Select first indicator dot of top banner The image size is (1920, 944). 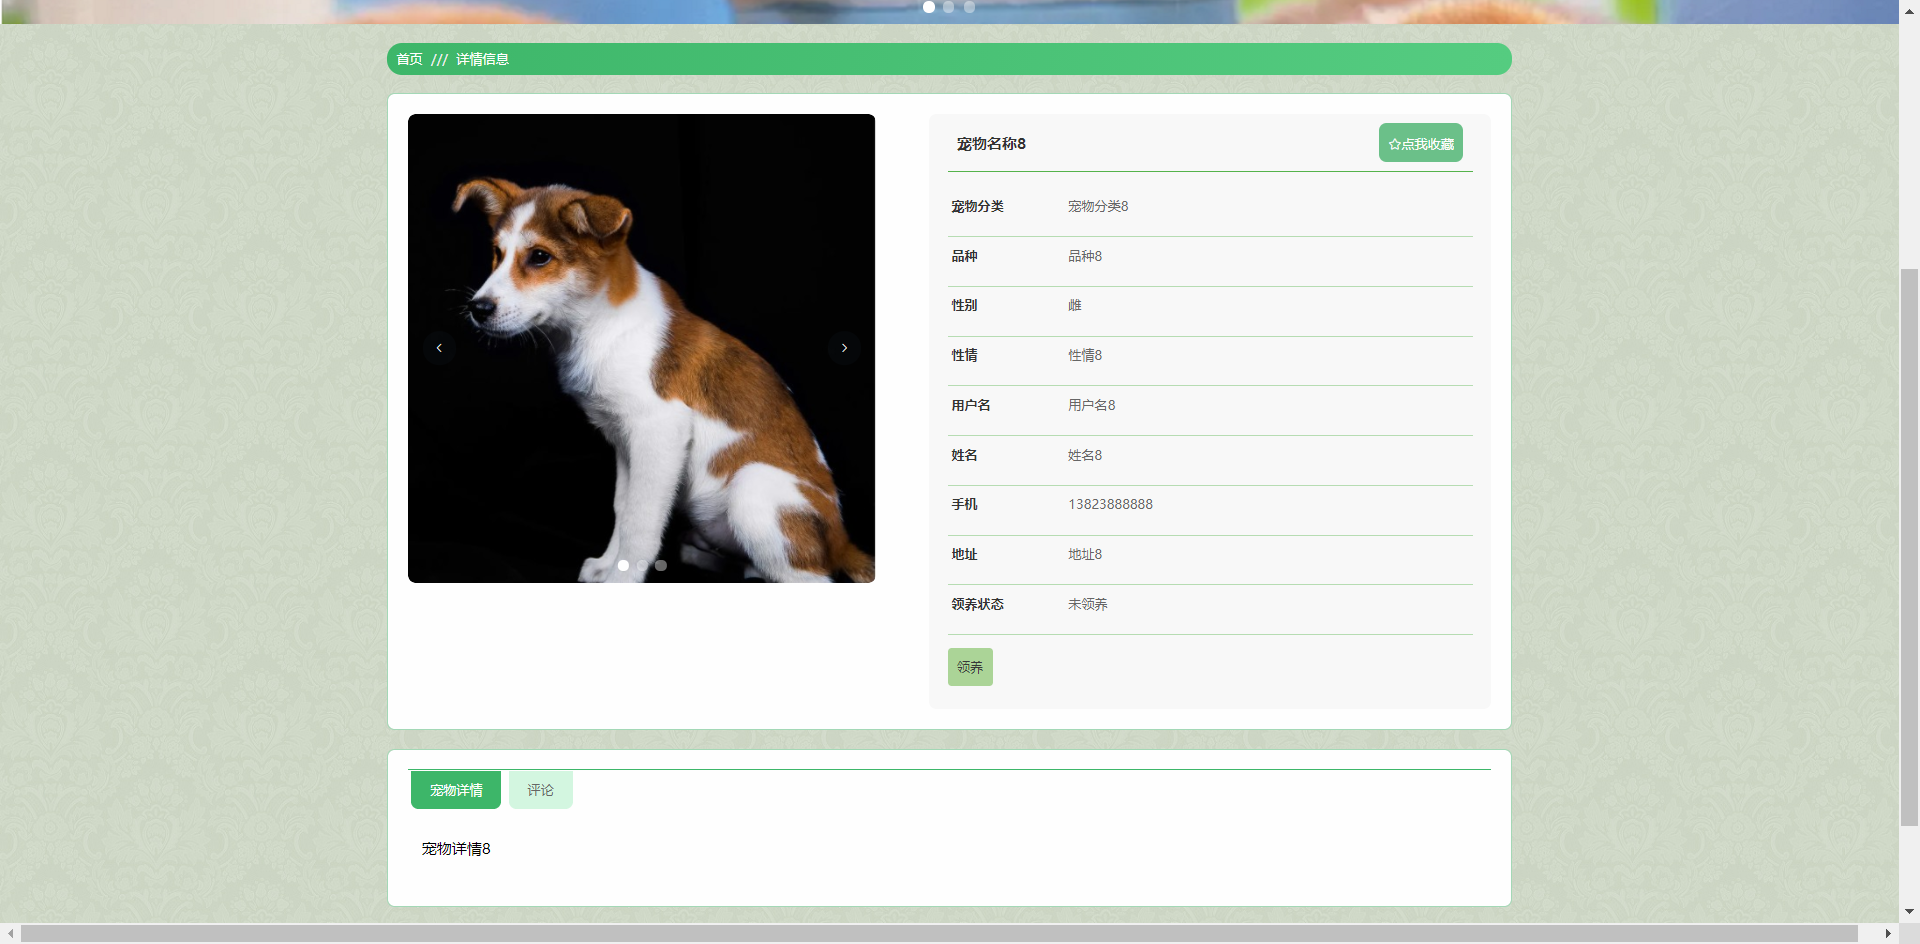pos(929,7)
